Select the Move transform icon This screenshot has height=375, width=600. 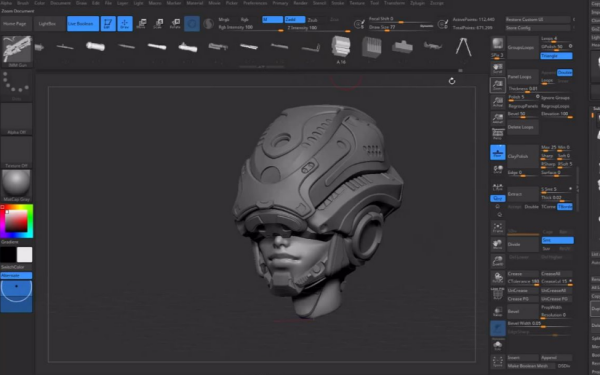pyautogui.click(x=141, y=24)
